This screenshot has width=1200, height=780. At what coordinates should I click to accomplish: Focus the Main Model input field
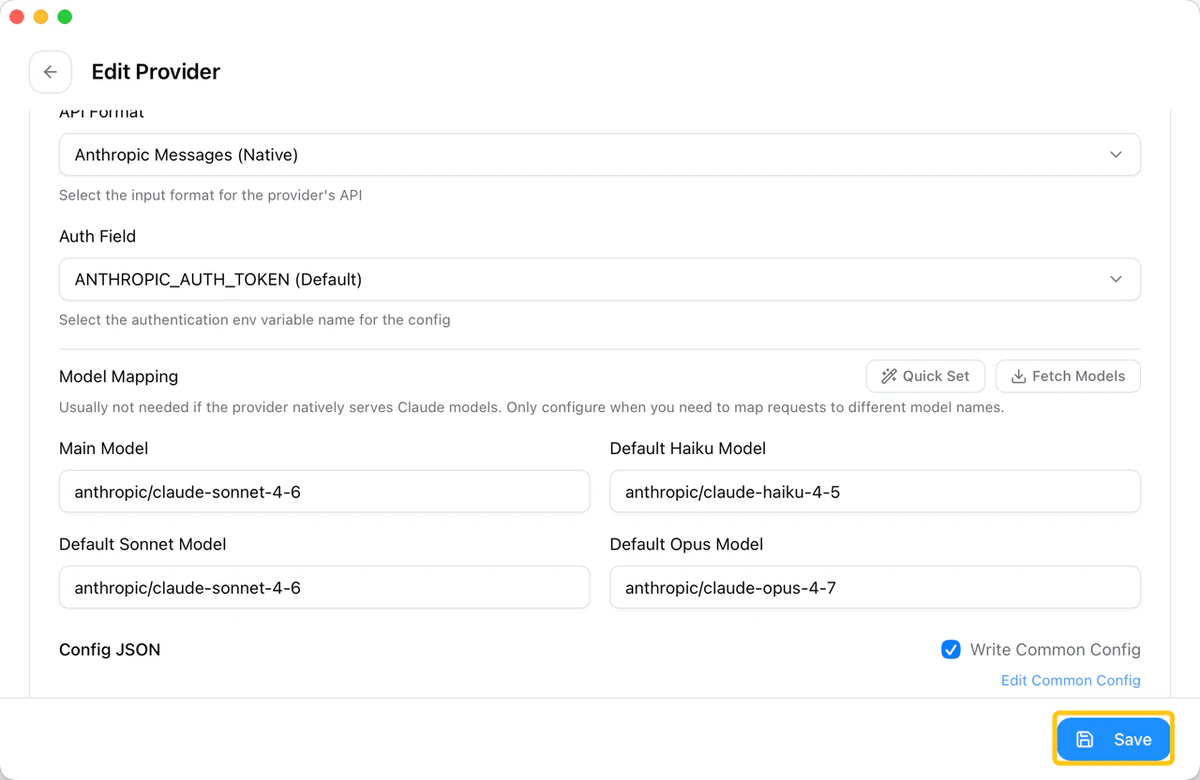(324, 492)
